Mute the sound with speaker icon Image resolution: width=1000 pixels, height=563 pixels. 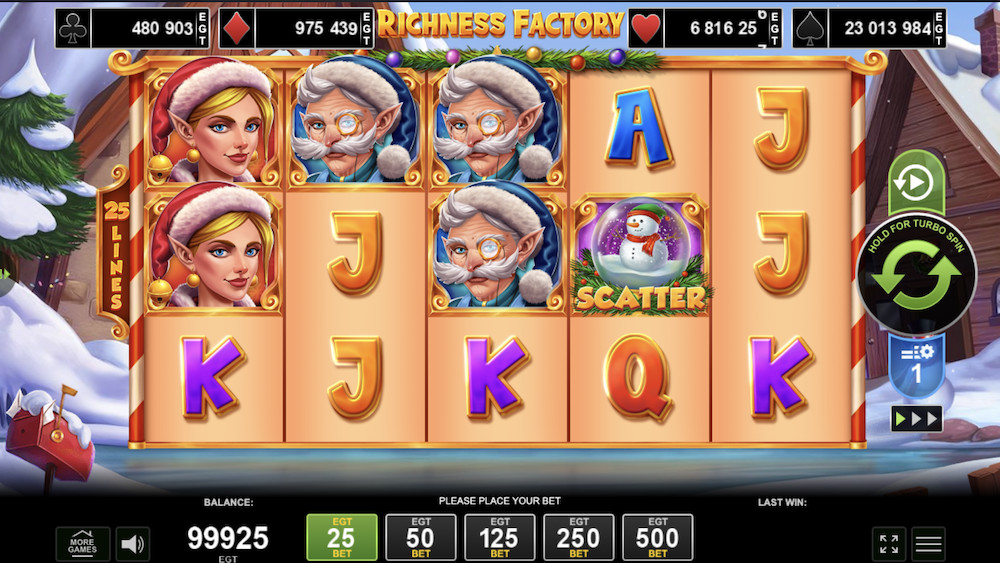pyautogui.click(x=133, y=544)
